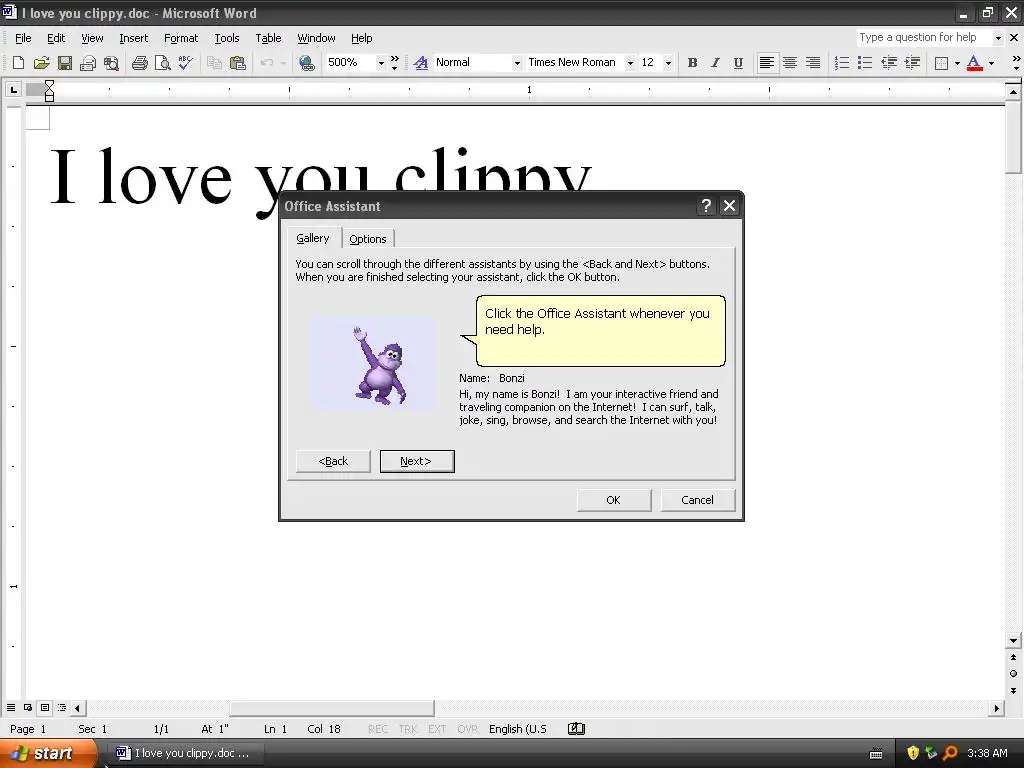1024x768 pixels.
Task: Click the Bonzi assistant preview image
Action: (x=372, y=364)
